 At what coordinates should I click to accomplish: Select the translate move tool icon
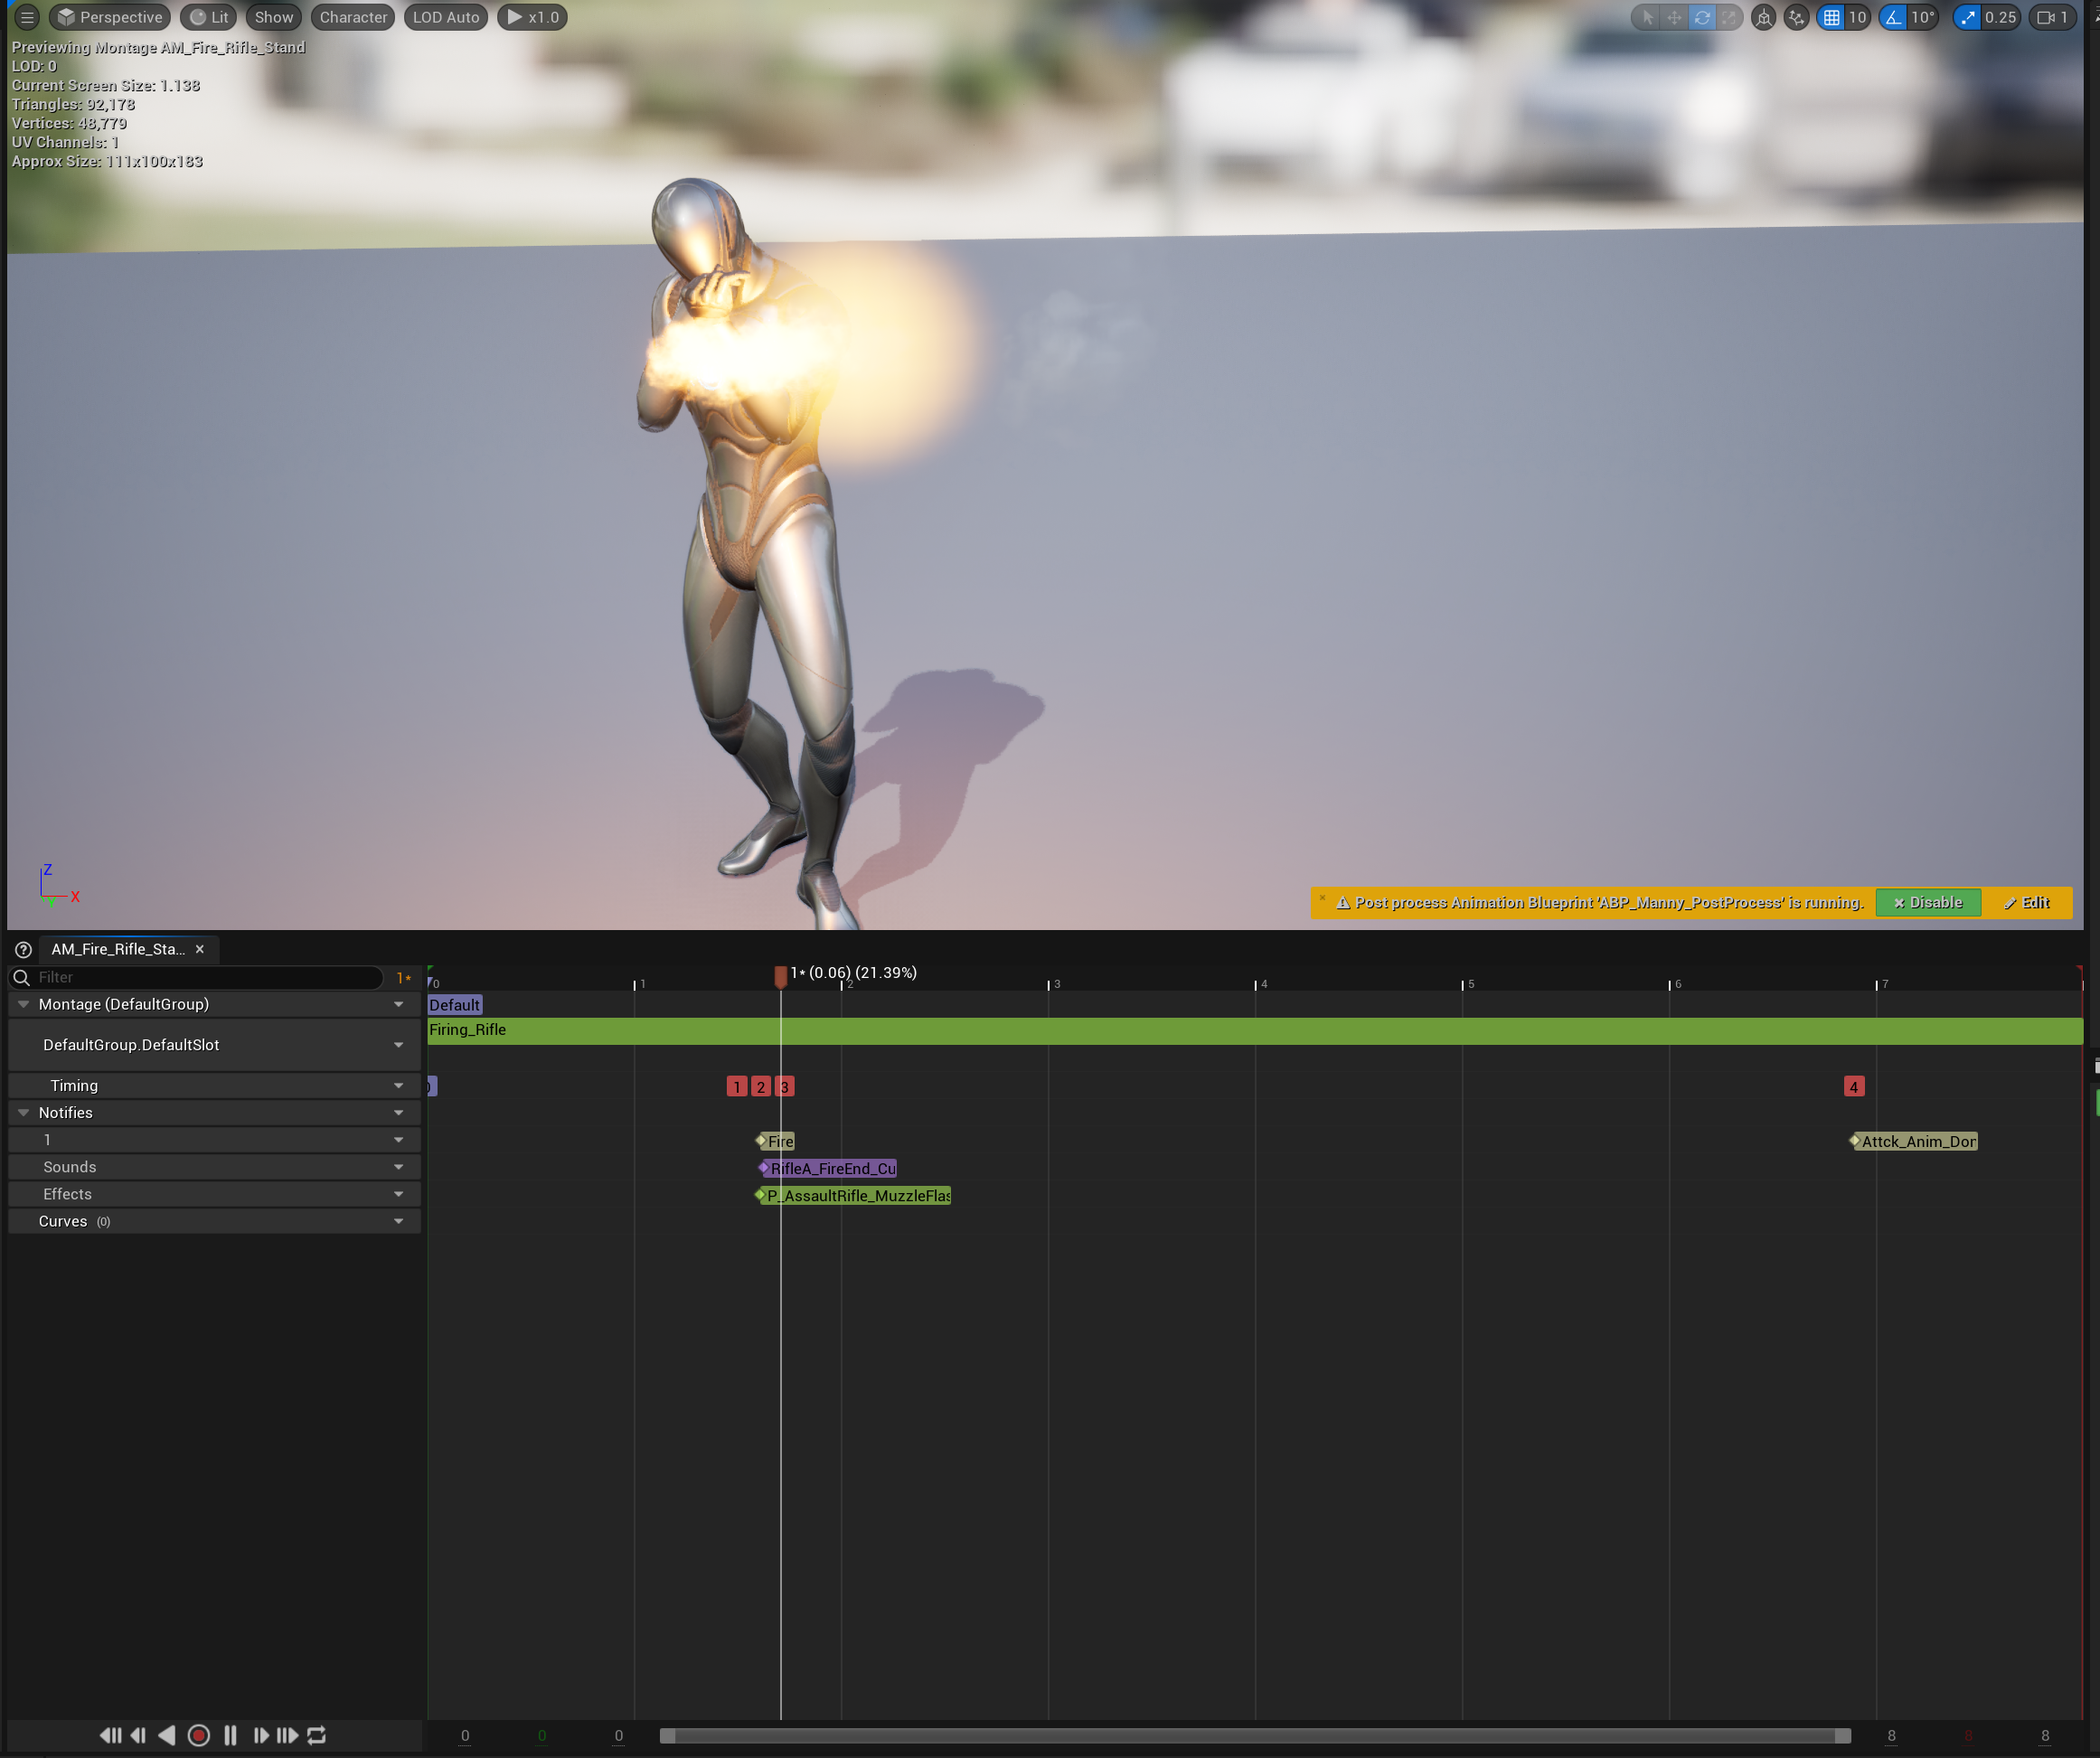tap(1674, 17)
